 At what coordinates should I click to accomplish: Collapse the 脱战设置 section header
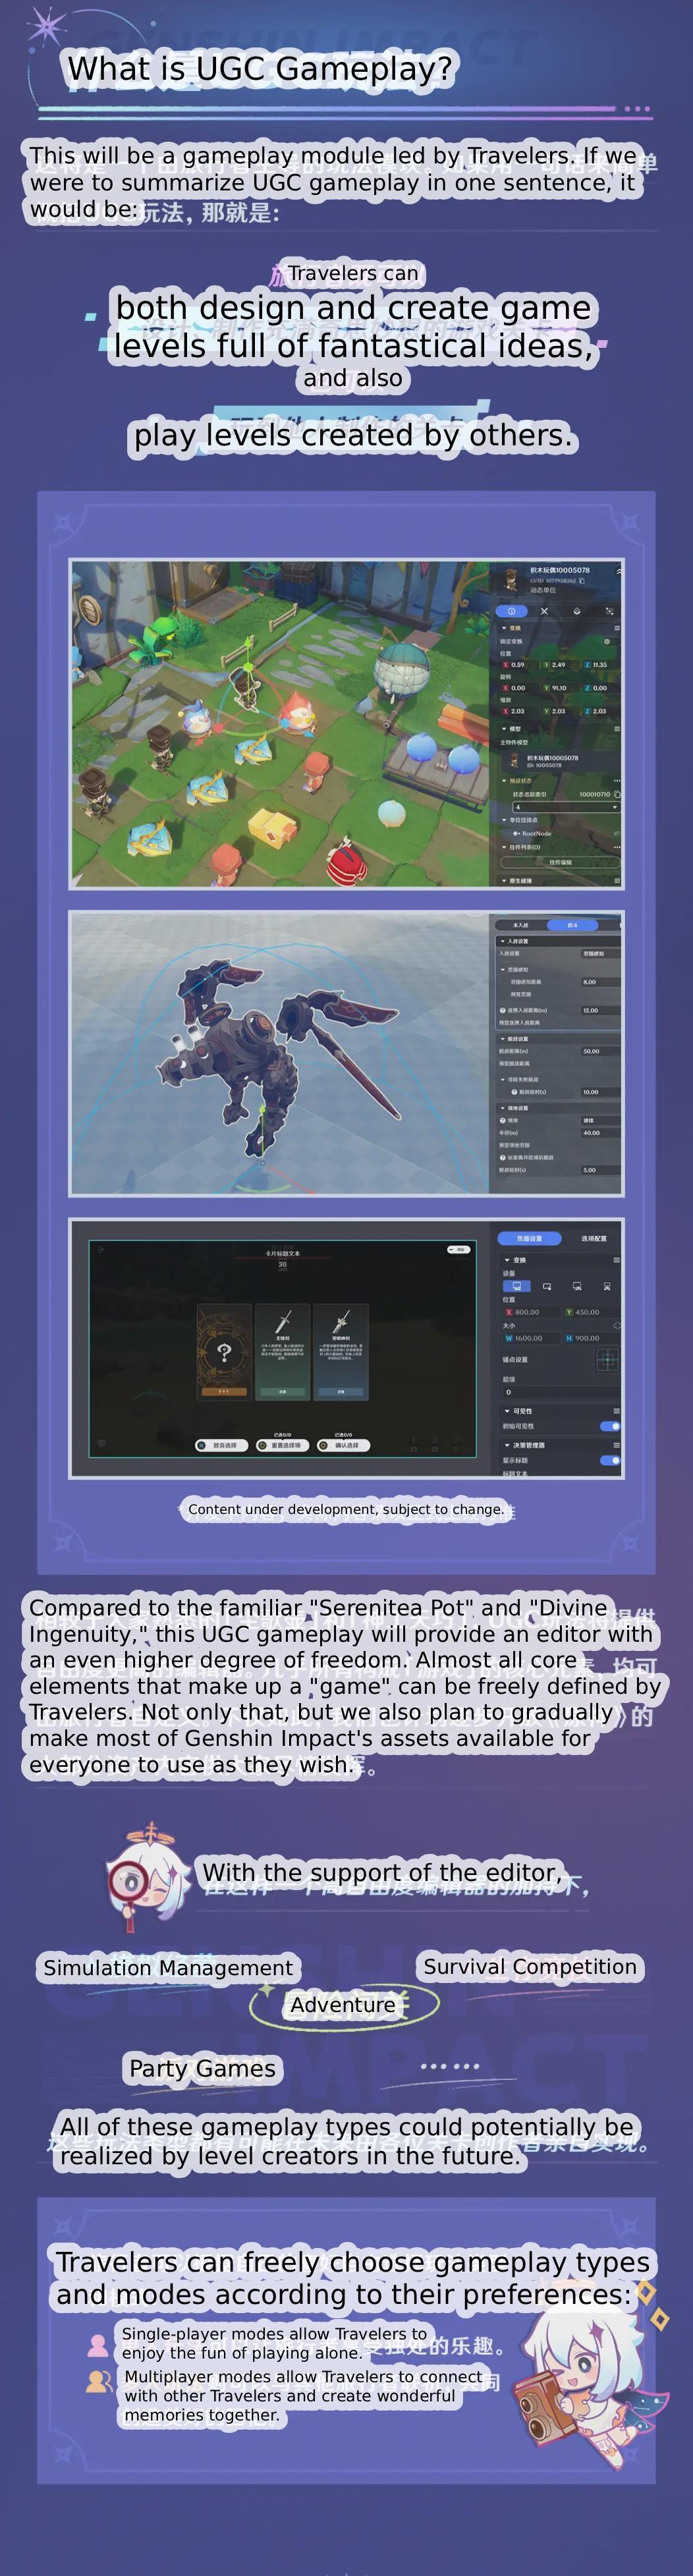point(503,1039)
